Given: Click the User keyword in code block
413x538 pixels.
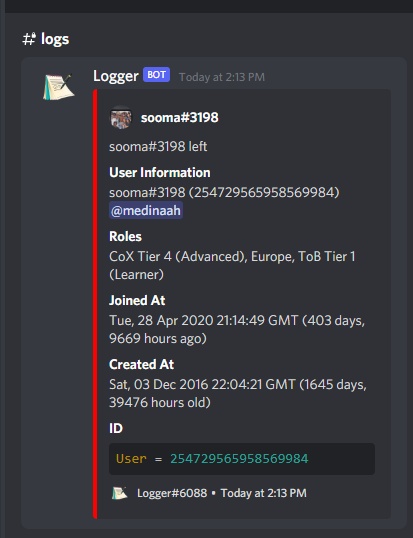Looking at the screenshot, I should [131, 459].
